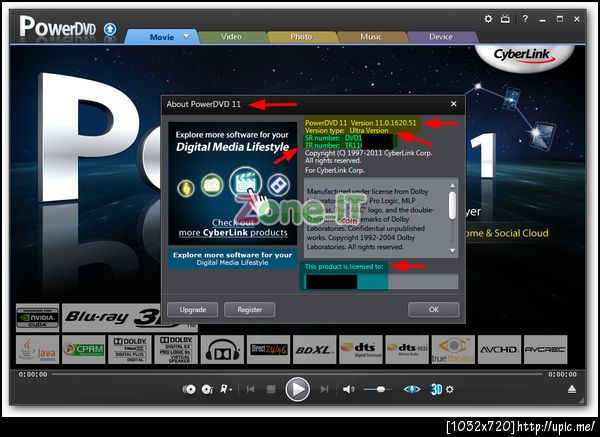Viewport: 600px width, 437px height.
Task: Switch to the Music tab
Action: click(x=371, y=37)
